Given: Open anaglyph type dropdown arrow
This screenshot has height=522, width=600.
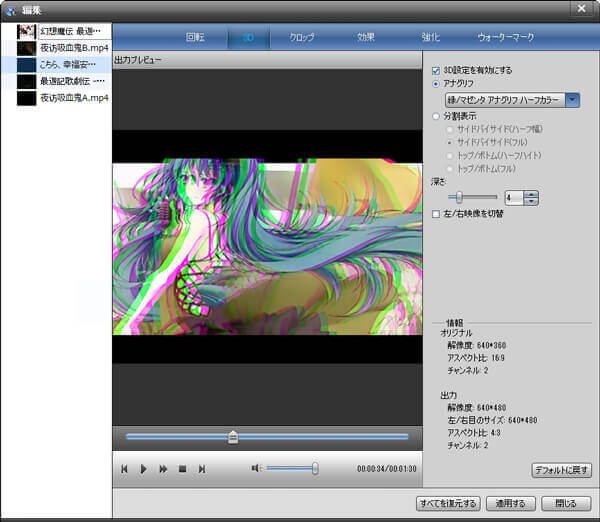Looking at the screenshot, I should tap(572, 100).
